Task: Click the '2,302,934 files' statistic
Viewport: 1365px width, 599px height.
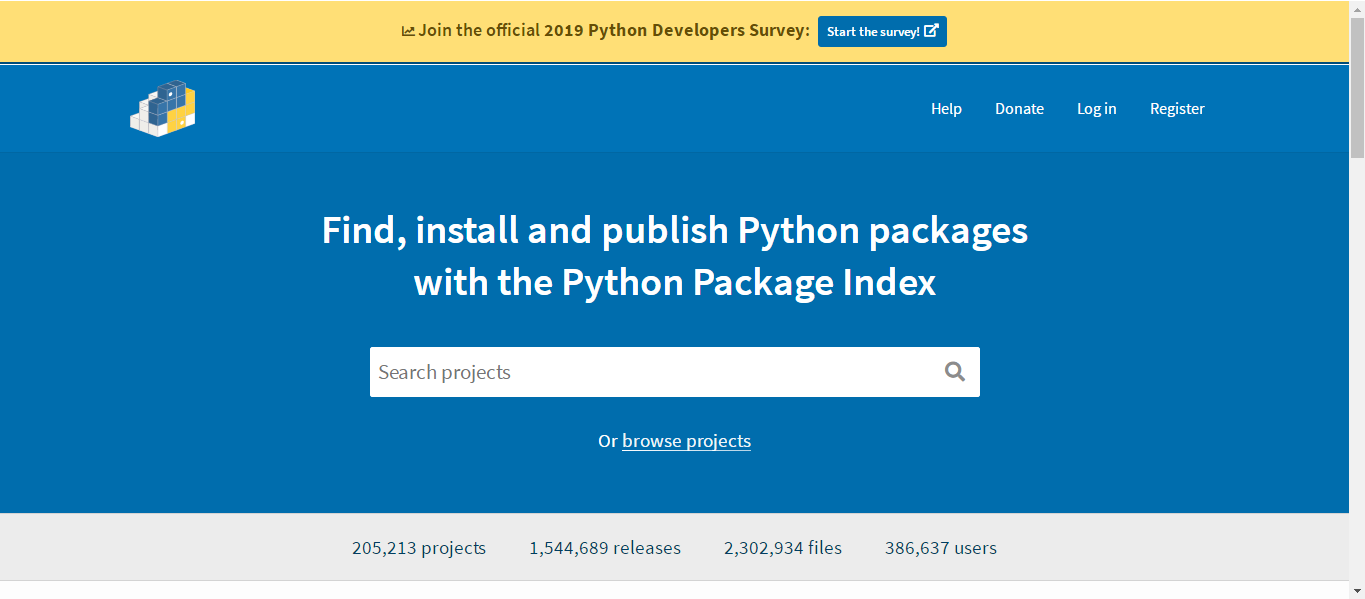Action: point(783,548)
